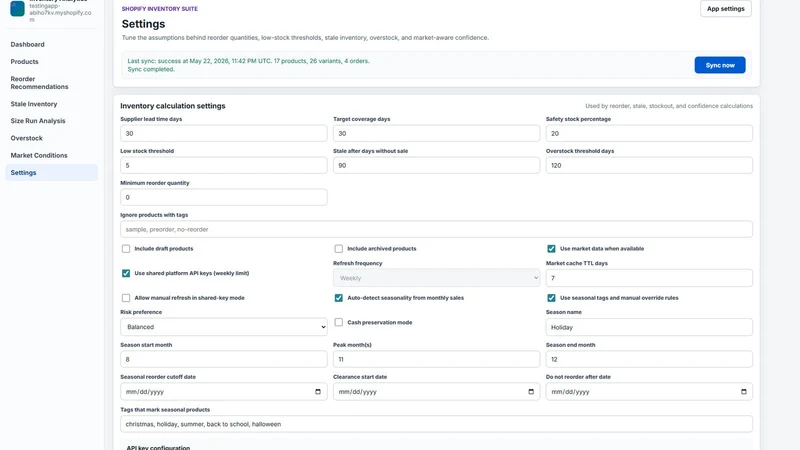Enable Include draft products checkbox

126,249
